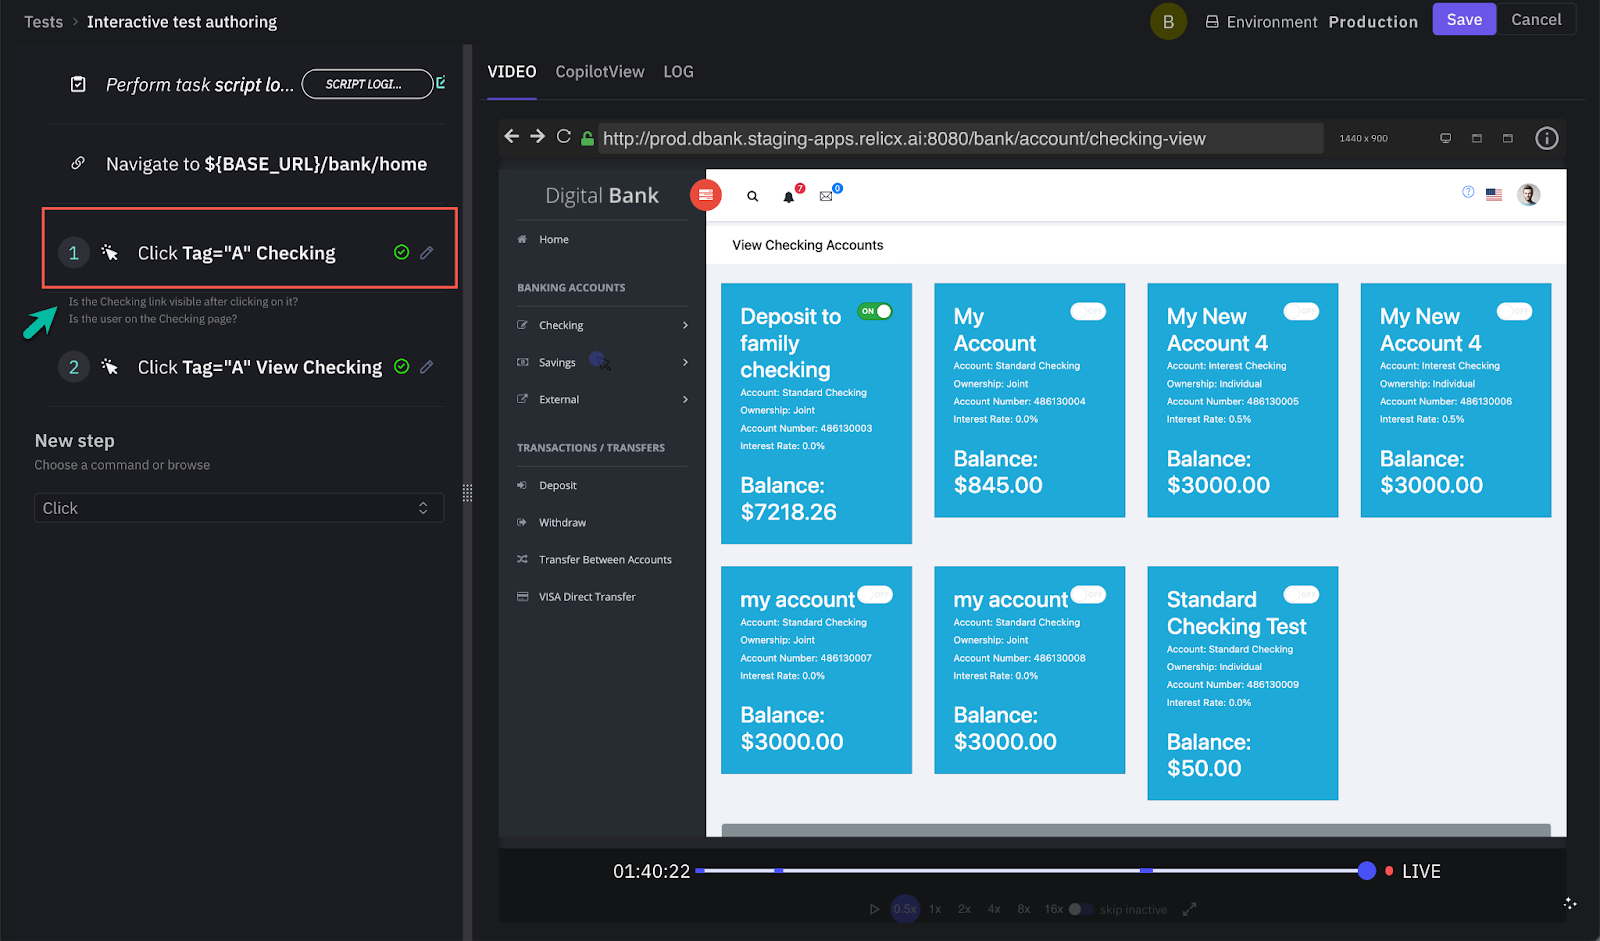Screen dimensions: 1600x941
Task: Open the LOG tab
Action: 678,71
